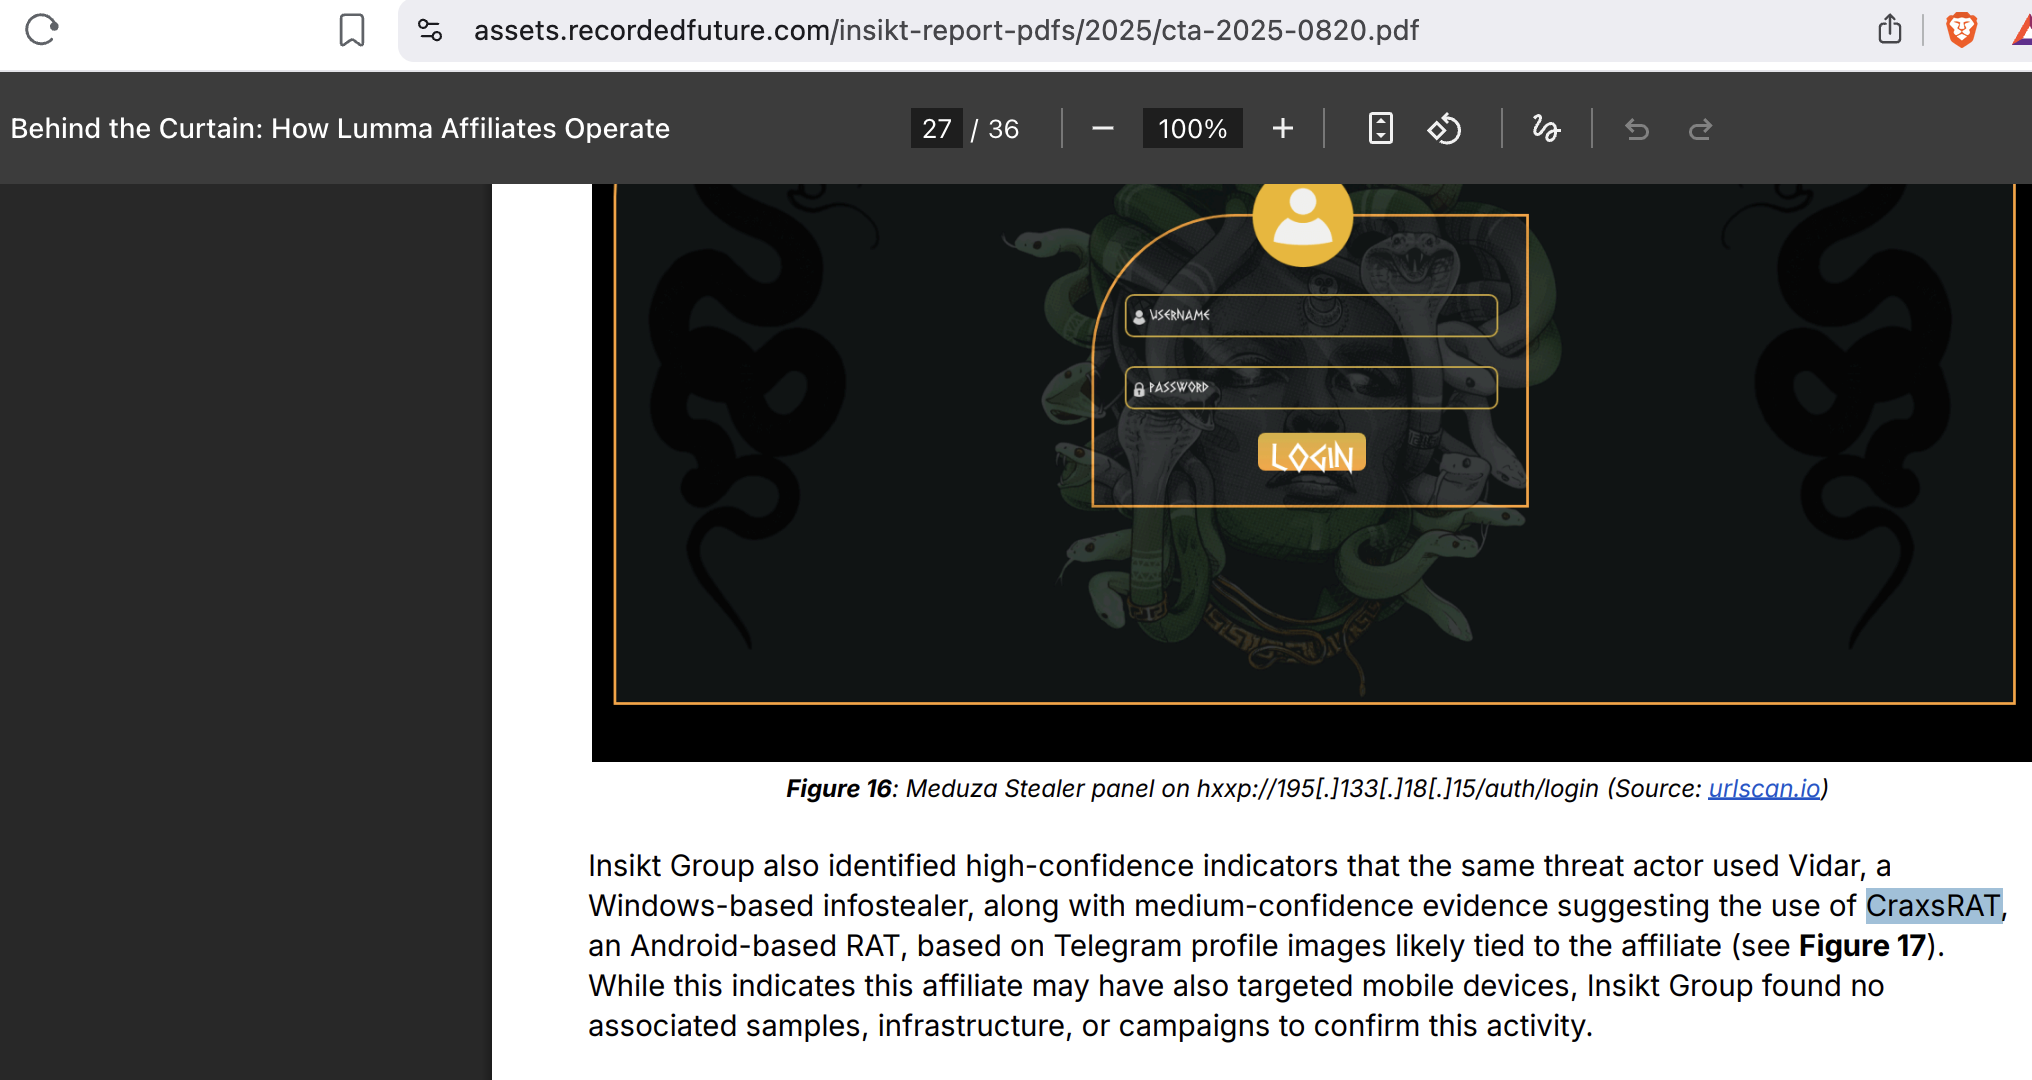2032x1080 pixels.
Task: Click the highlighted CraxsRAT word
Action: tap(1934, 906)
